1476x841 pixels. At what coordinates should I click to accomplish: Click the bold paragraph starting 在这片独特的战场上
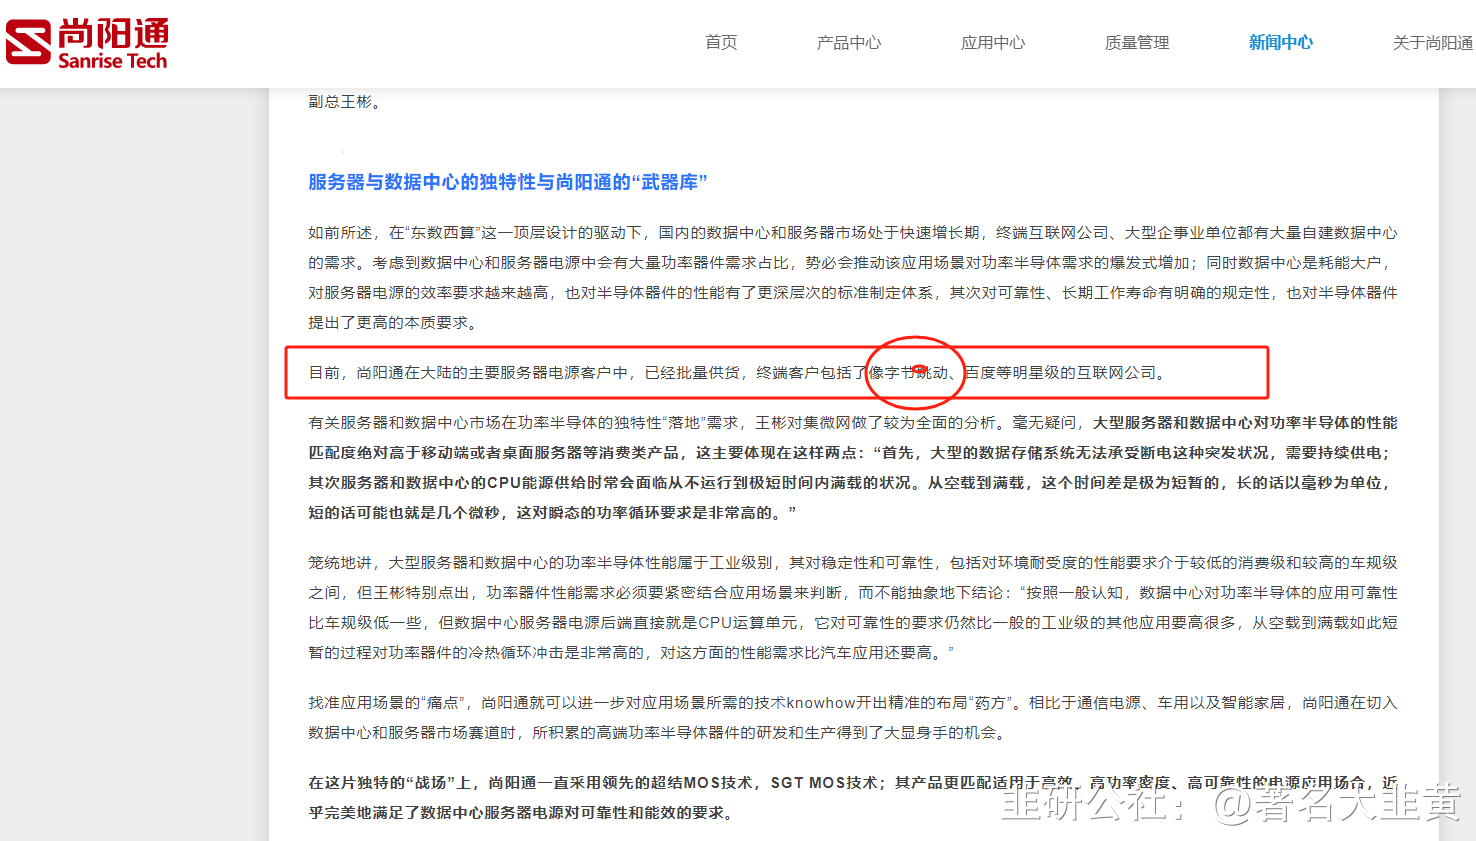[x=853, y=797]
